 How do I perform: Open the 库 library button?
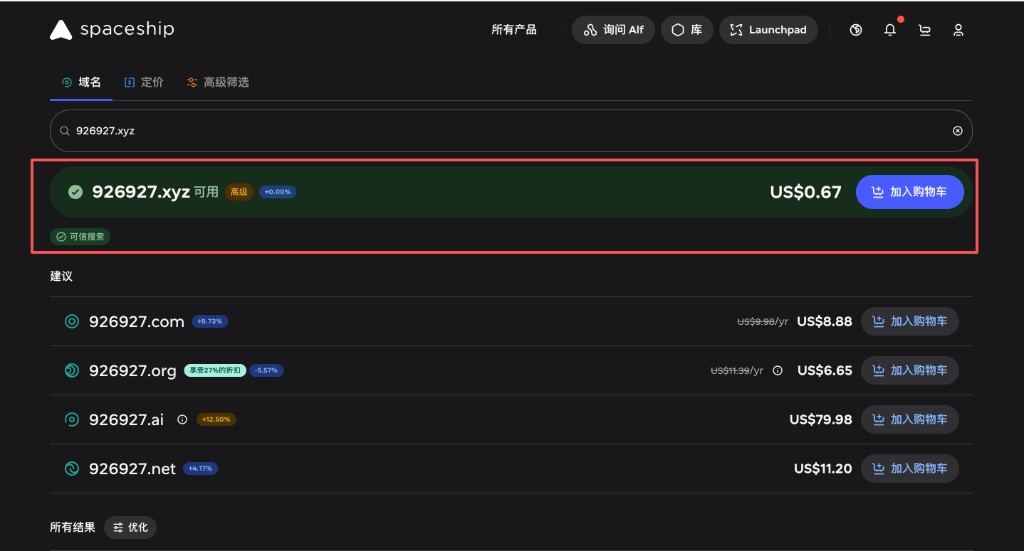point(686,30)
